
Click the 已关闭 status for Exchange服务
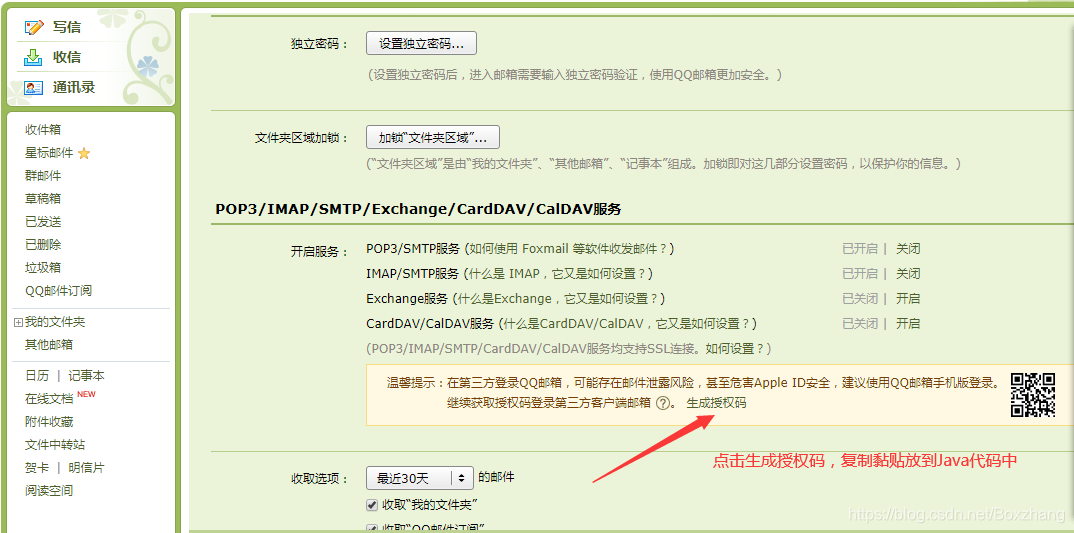pos(860,299)
